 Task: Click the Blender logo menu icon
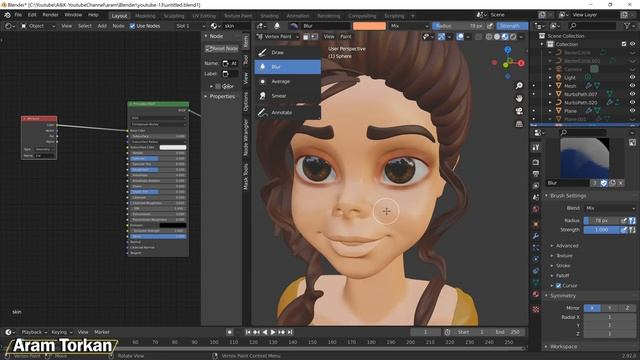(7, 15)
